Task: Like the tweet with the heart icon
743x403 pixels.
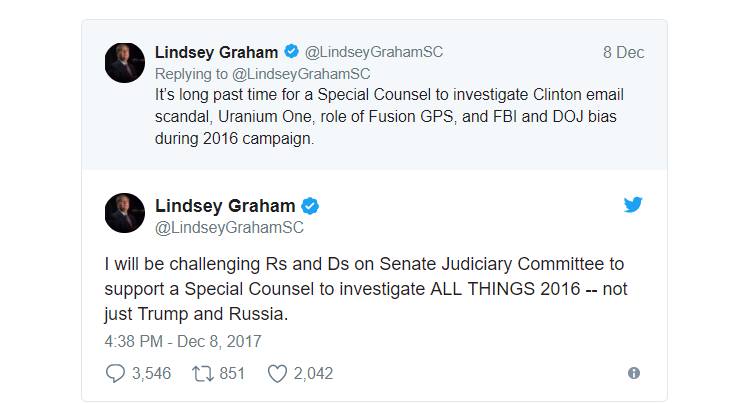Action: [x=277, y=373]
